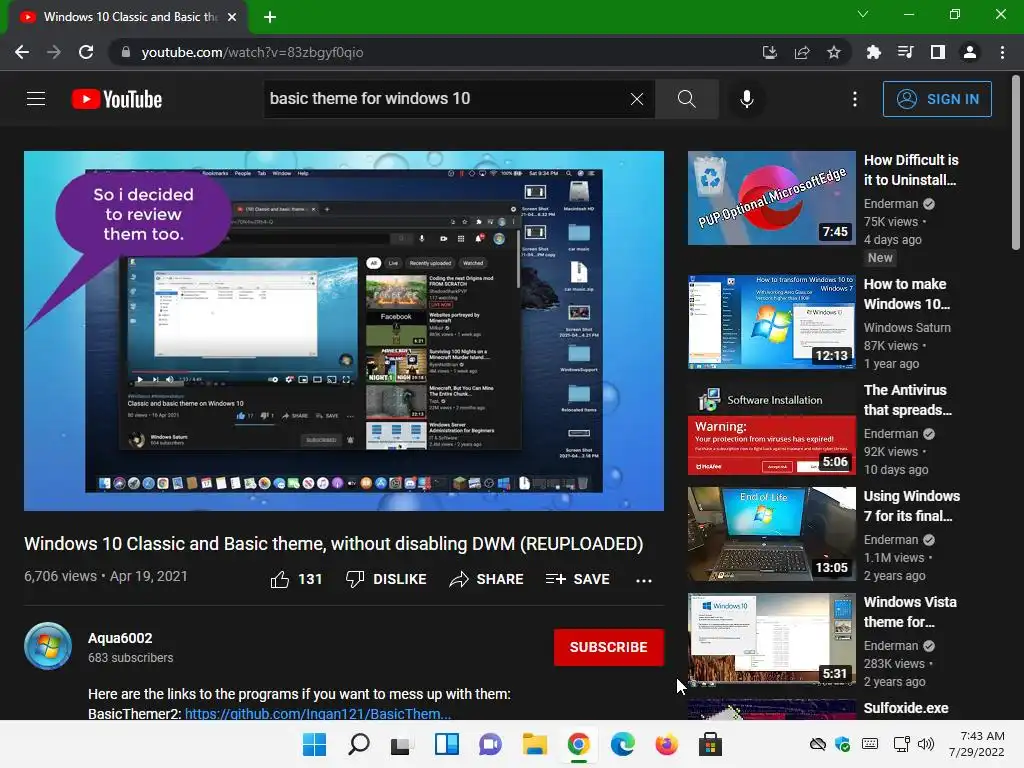
Task: Open 'How Difficult is it to Uninstall' thumbnail
Action: tap(771, 198)
